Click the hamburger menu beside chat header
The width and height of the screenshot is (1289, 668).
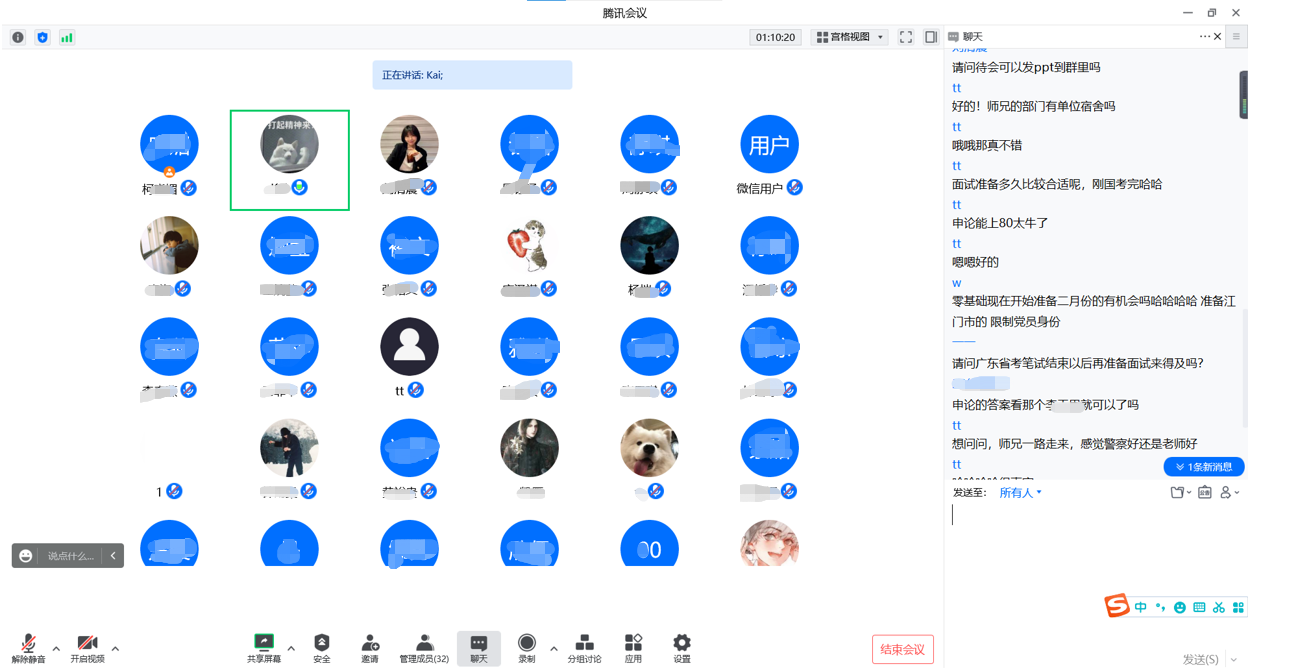tap(1236, 36)
